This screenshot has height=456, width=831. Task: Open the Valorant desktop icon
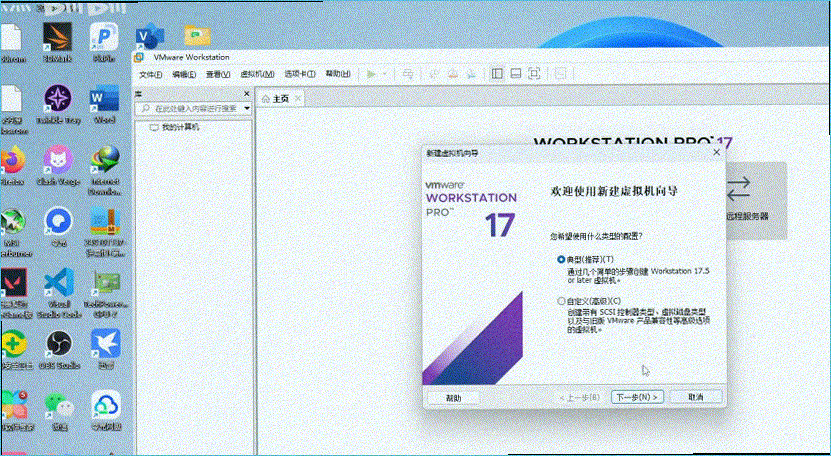click(14, 293)
